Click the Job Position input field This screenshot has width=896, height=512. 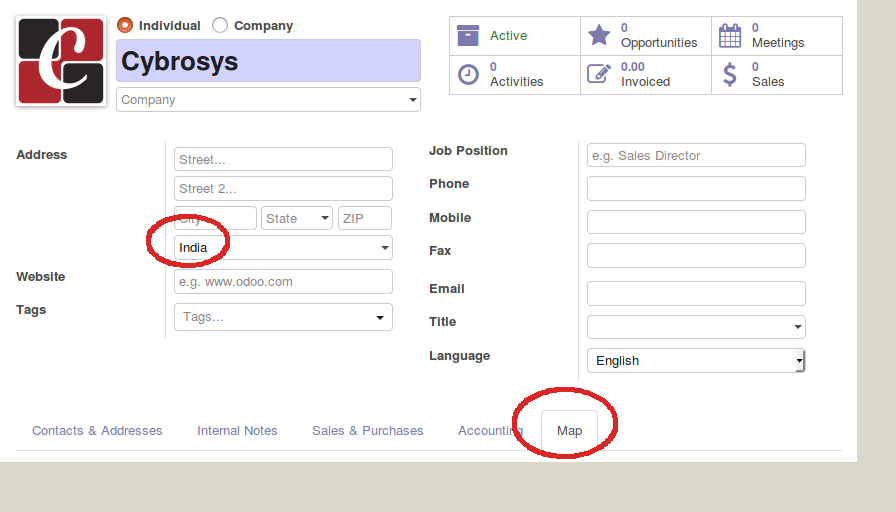696,155
